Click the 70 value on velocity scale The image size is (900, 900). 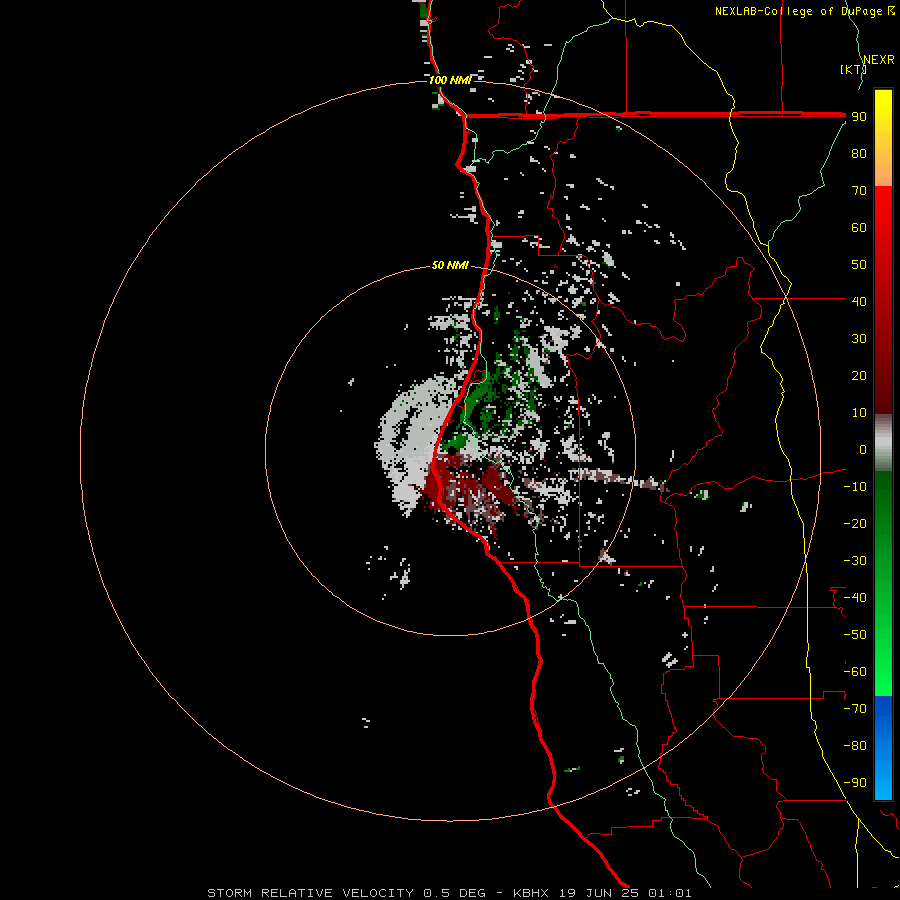859,191
